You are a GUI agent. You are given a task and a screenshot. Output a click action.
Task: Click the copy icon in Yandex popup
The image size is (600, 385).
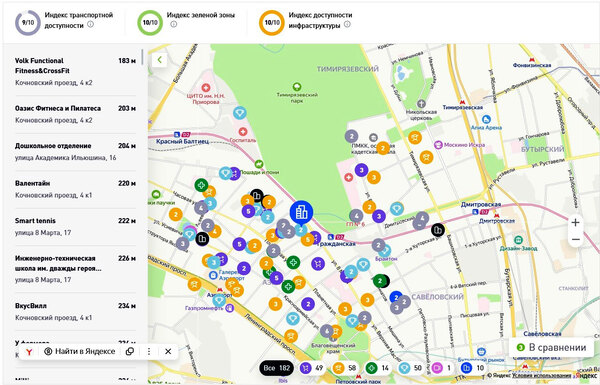(x=130, y=351)
